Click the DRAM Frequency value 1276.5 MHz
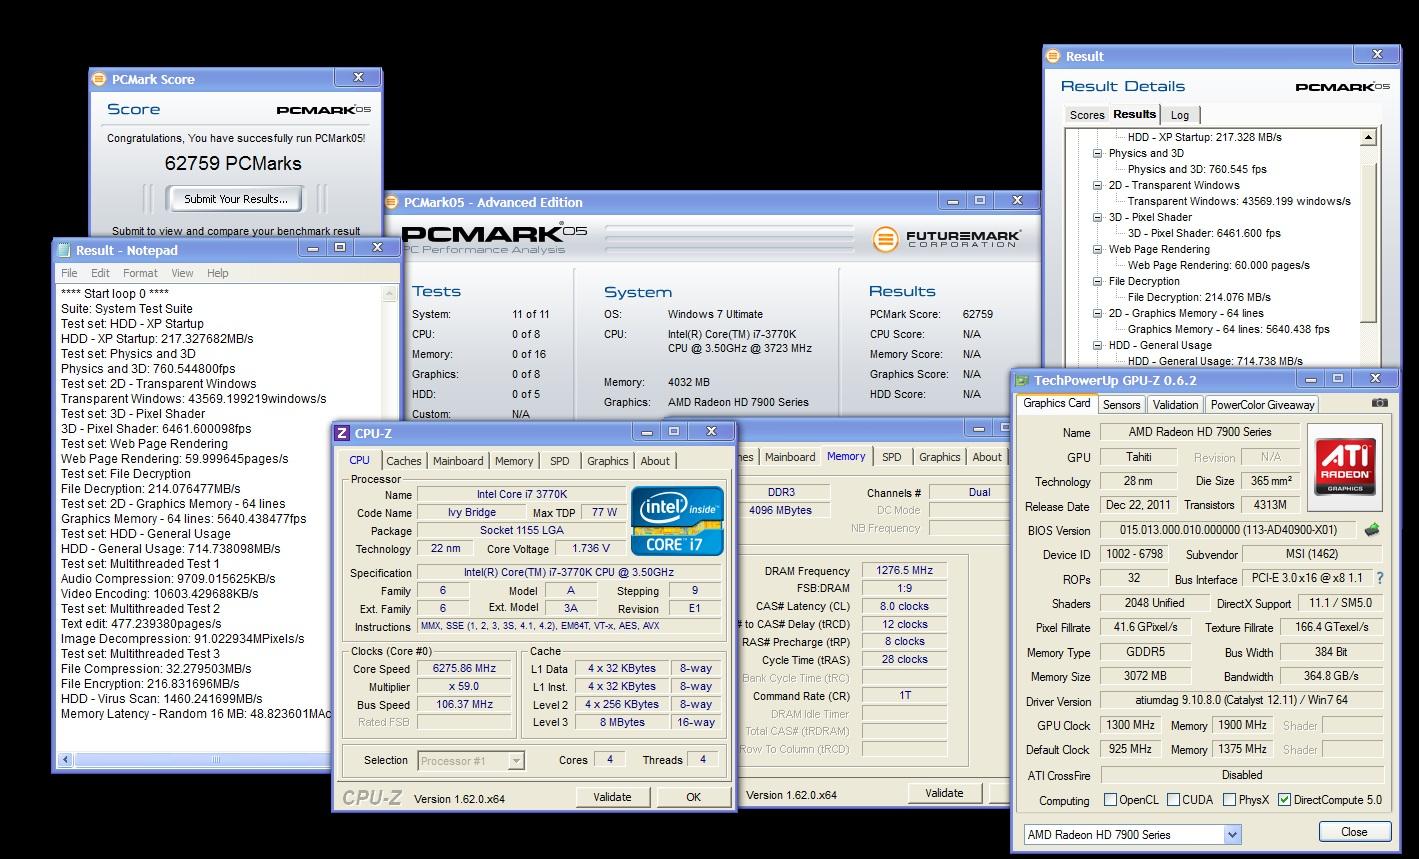Viewport: 1419px width, 859px height. [904, 571]
